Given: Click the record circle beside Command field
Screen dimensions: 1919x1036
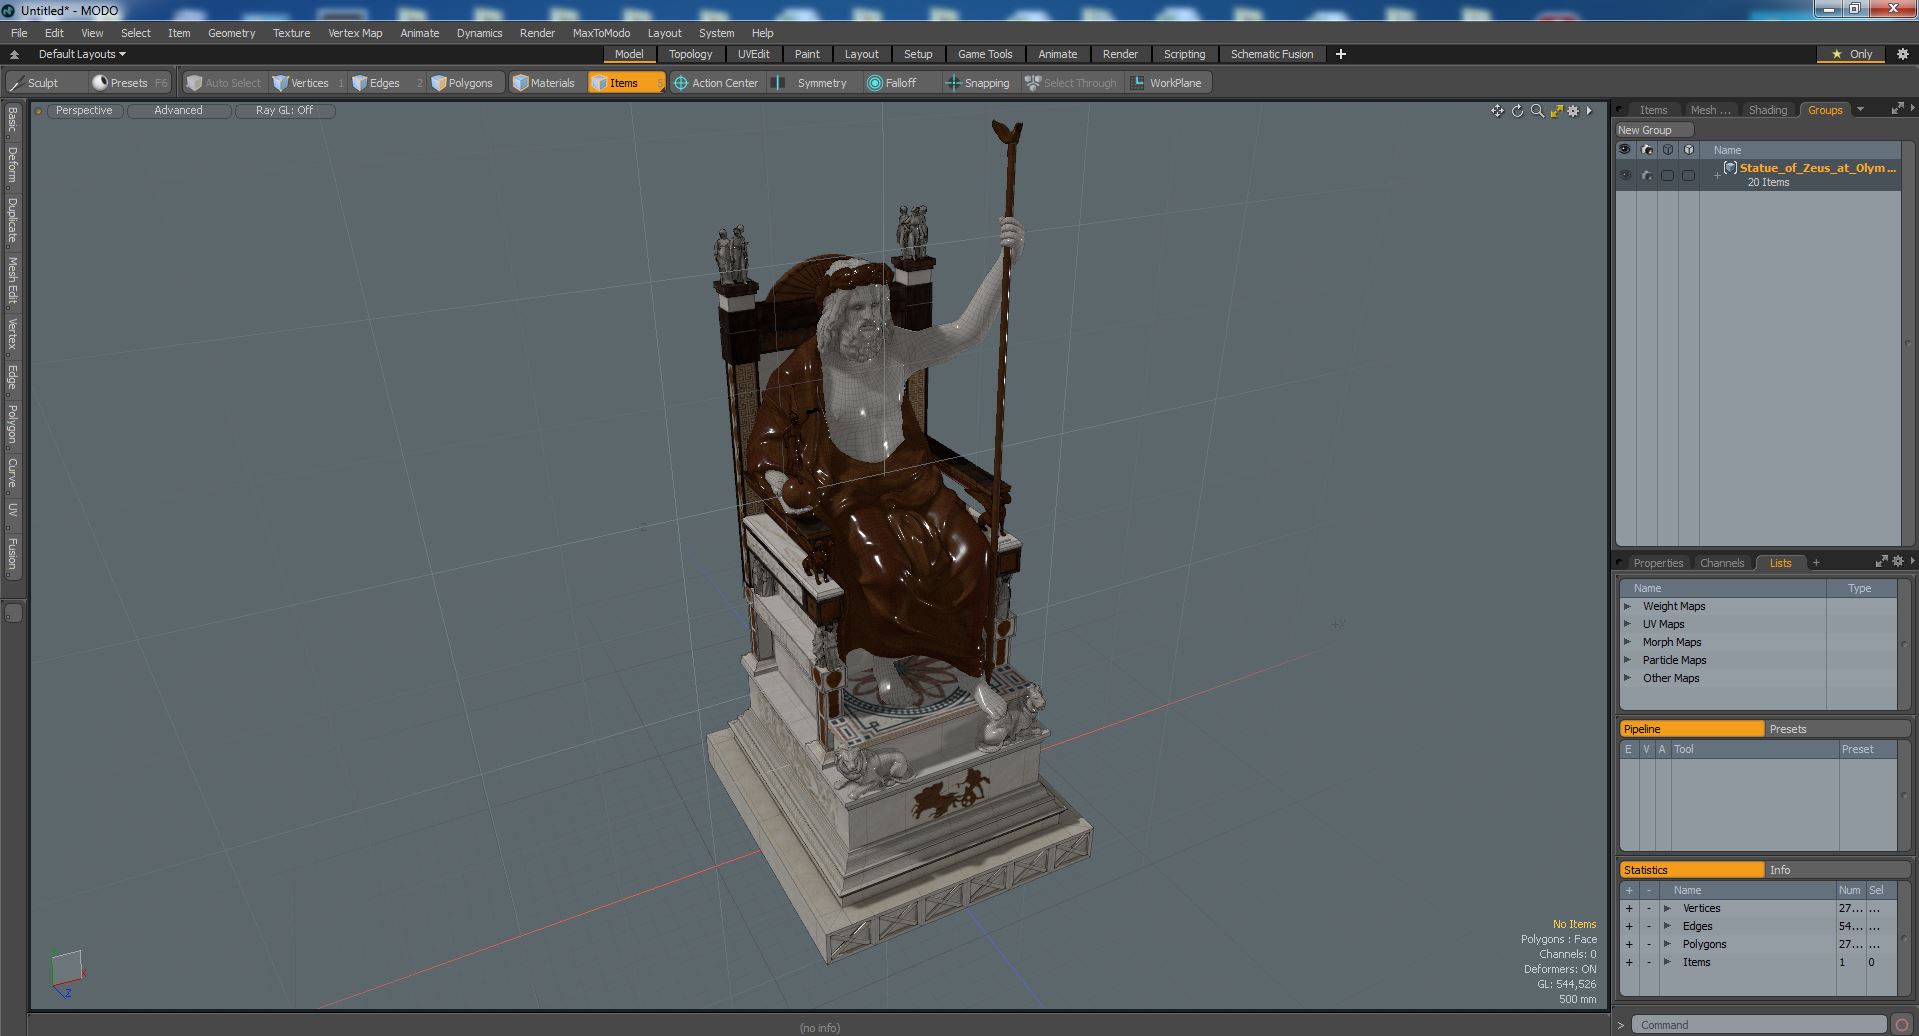Looking at the screenshot, I should pos(1901,1025).
